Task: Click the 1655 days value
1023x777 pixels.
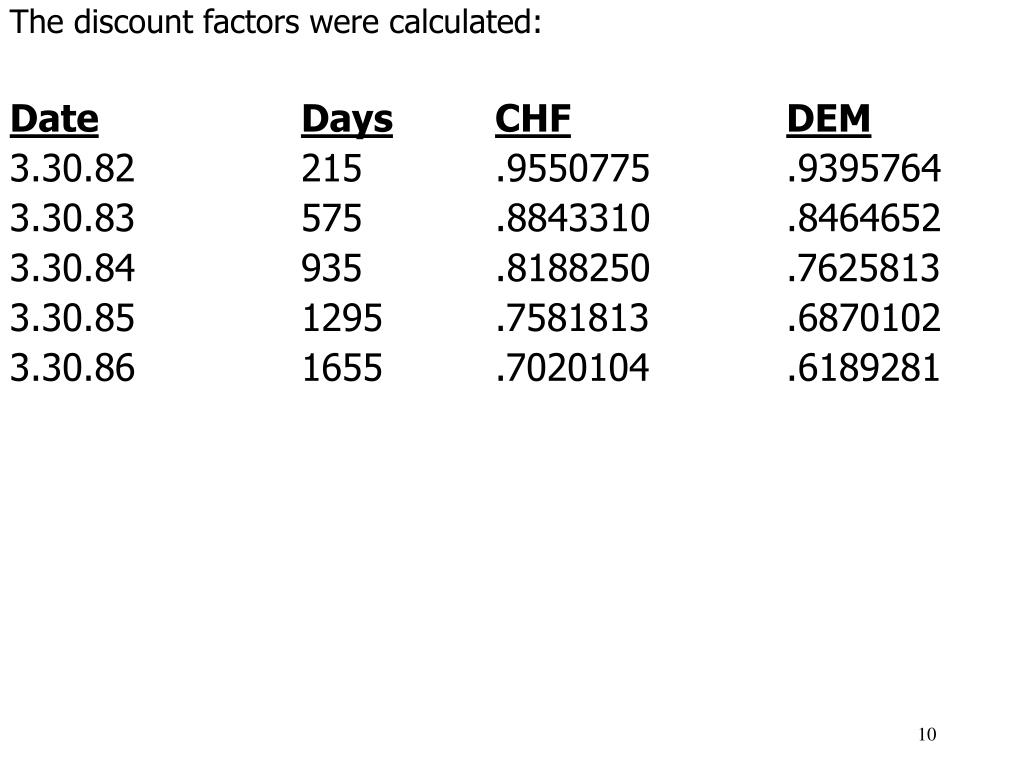Action: (342, 367)
